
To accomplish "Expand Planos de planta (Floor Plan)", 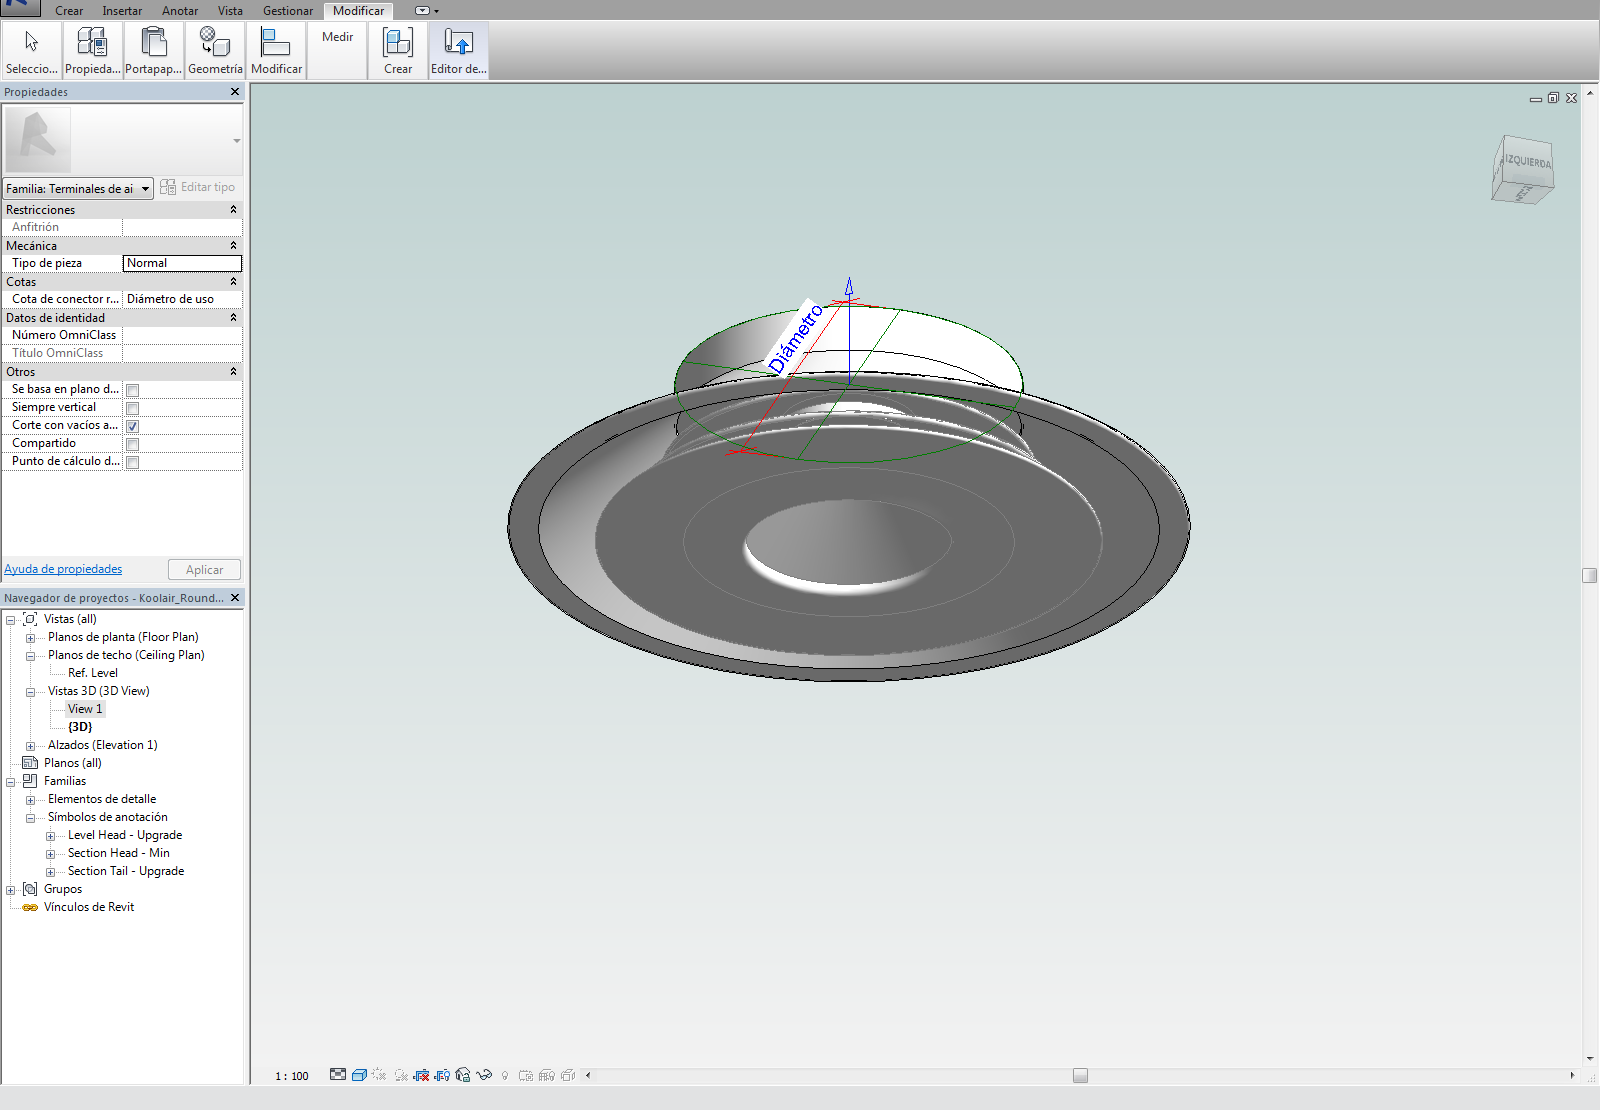I will pos(30,638).
